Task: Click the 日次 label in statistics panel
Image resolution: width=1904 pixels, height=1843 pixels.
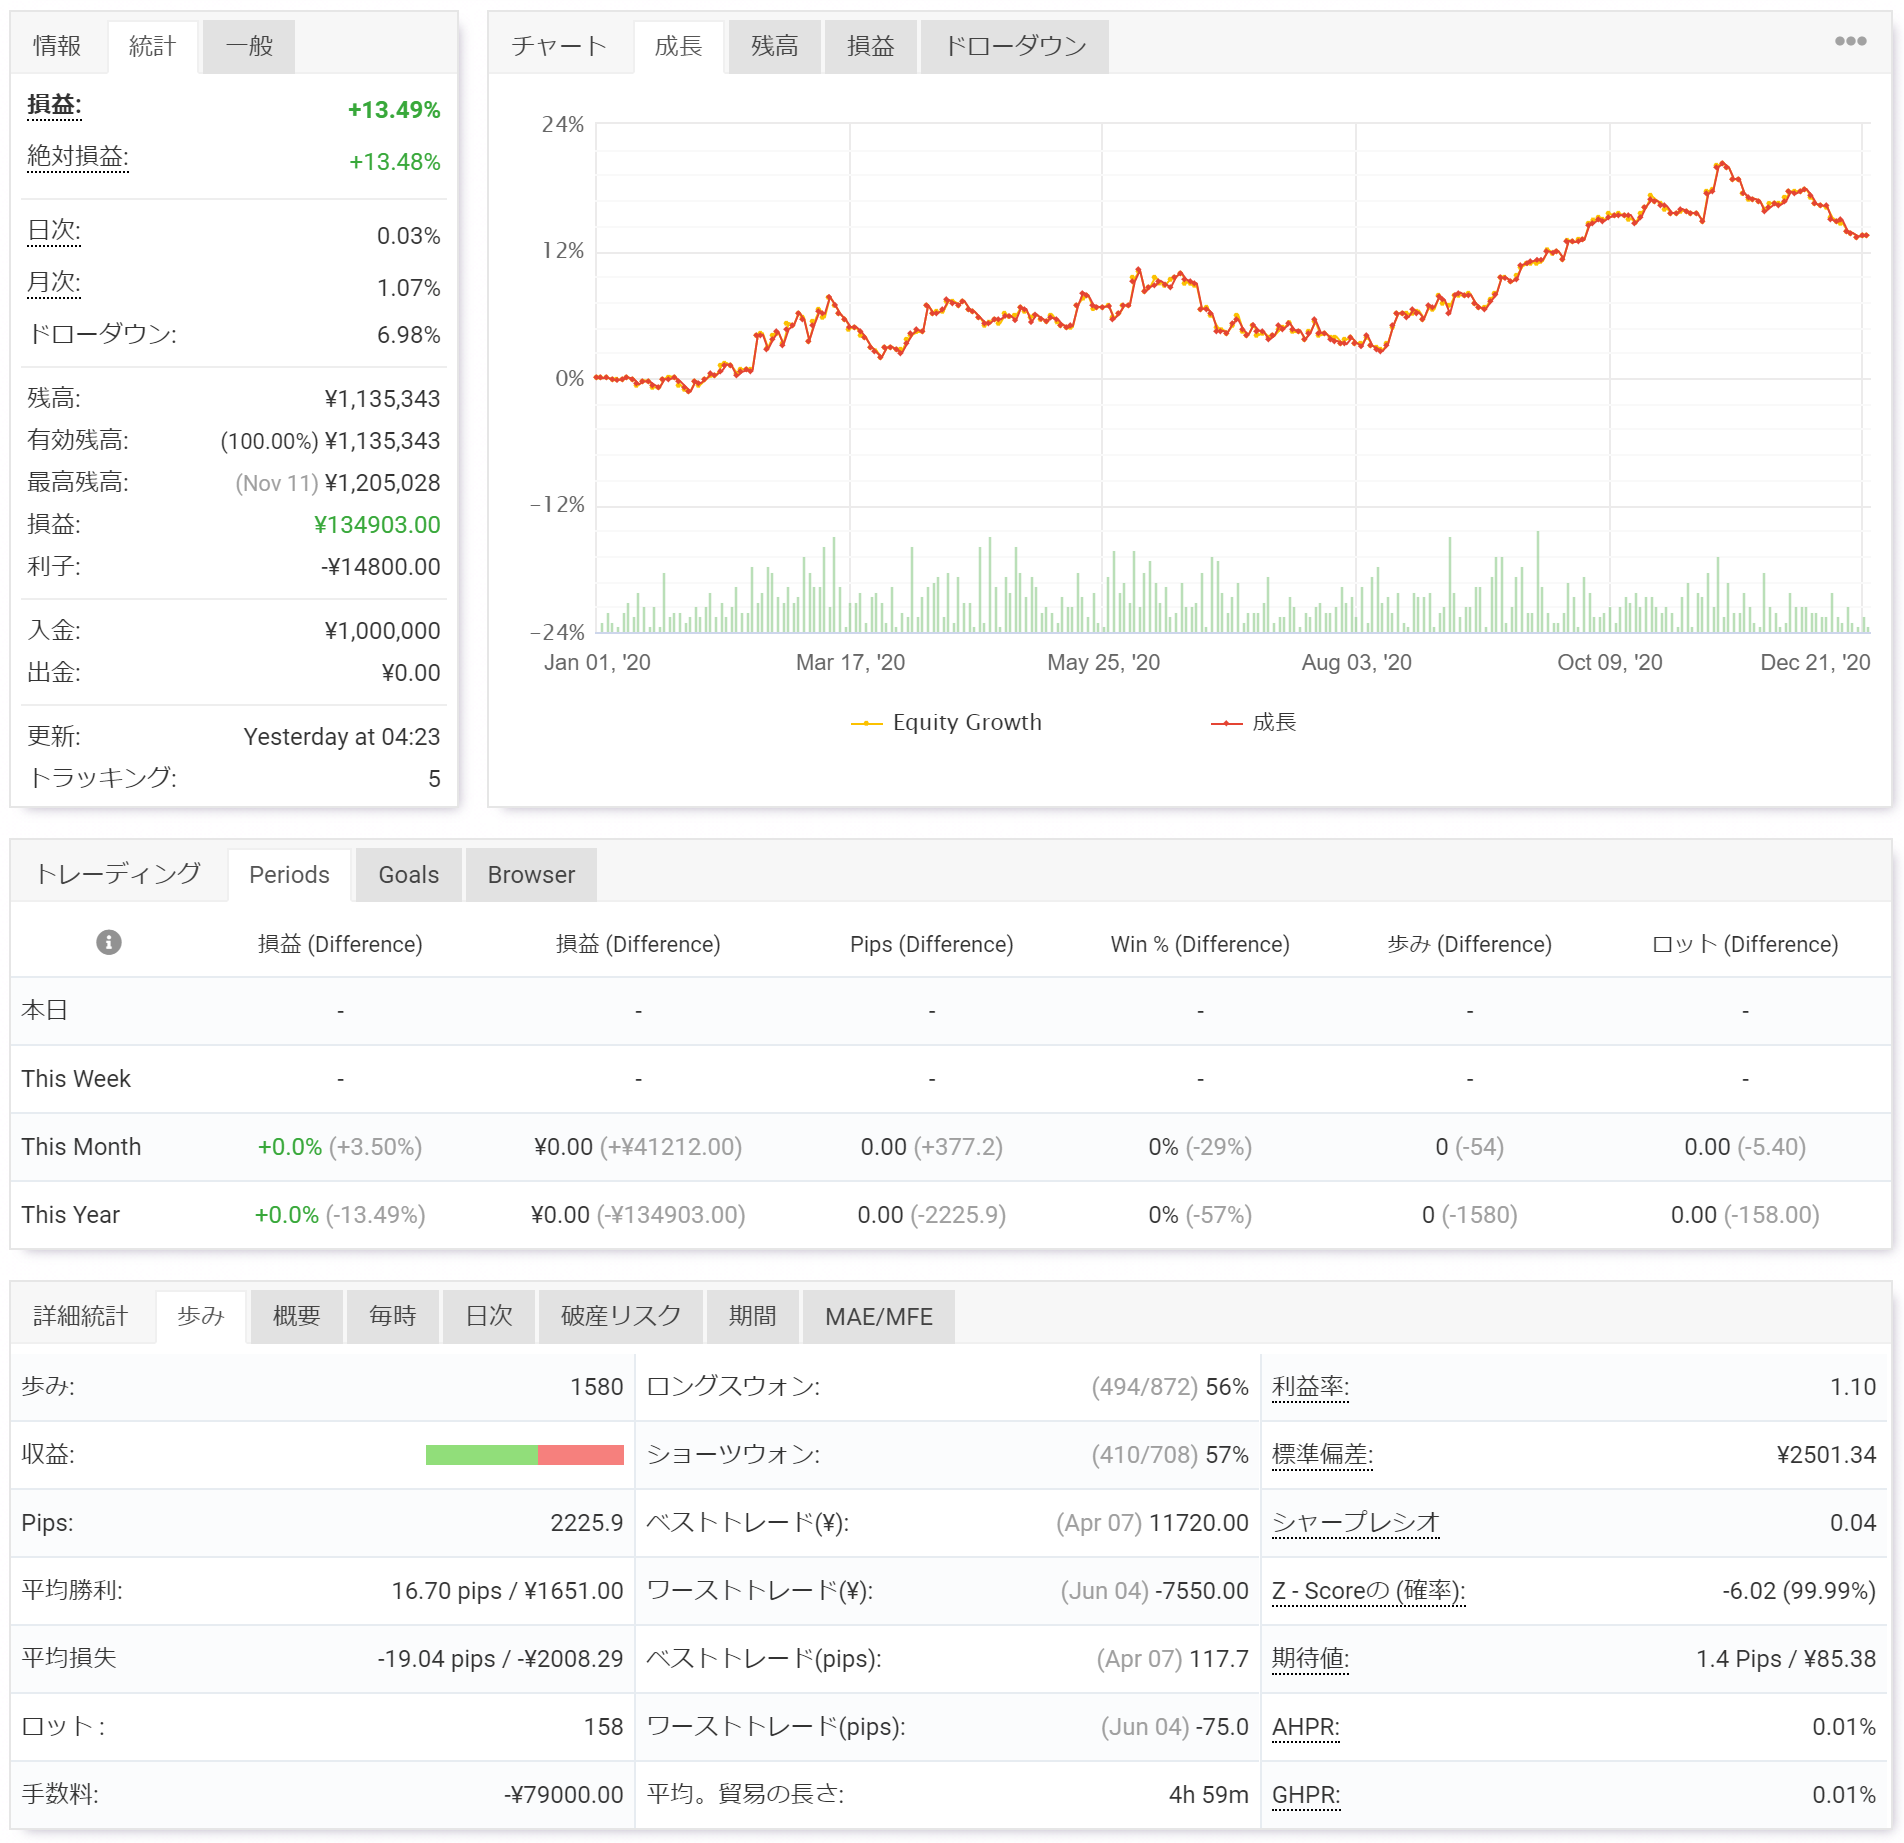Action: tap(54, 231)
